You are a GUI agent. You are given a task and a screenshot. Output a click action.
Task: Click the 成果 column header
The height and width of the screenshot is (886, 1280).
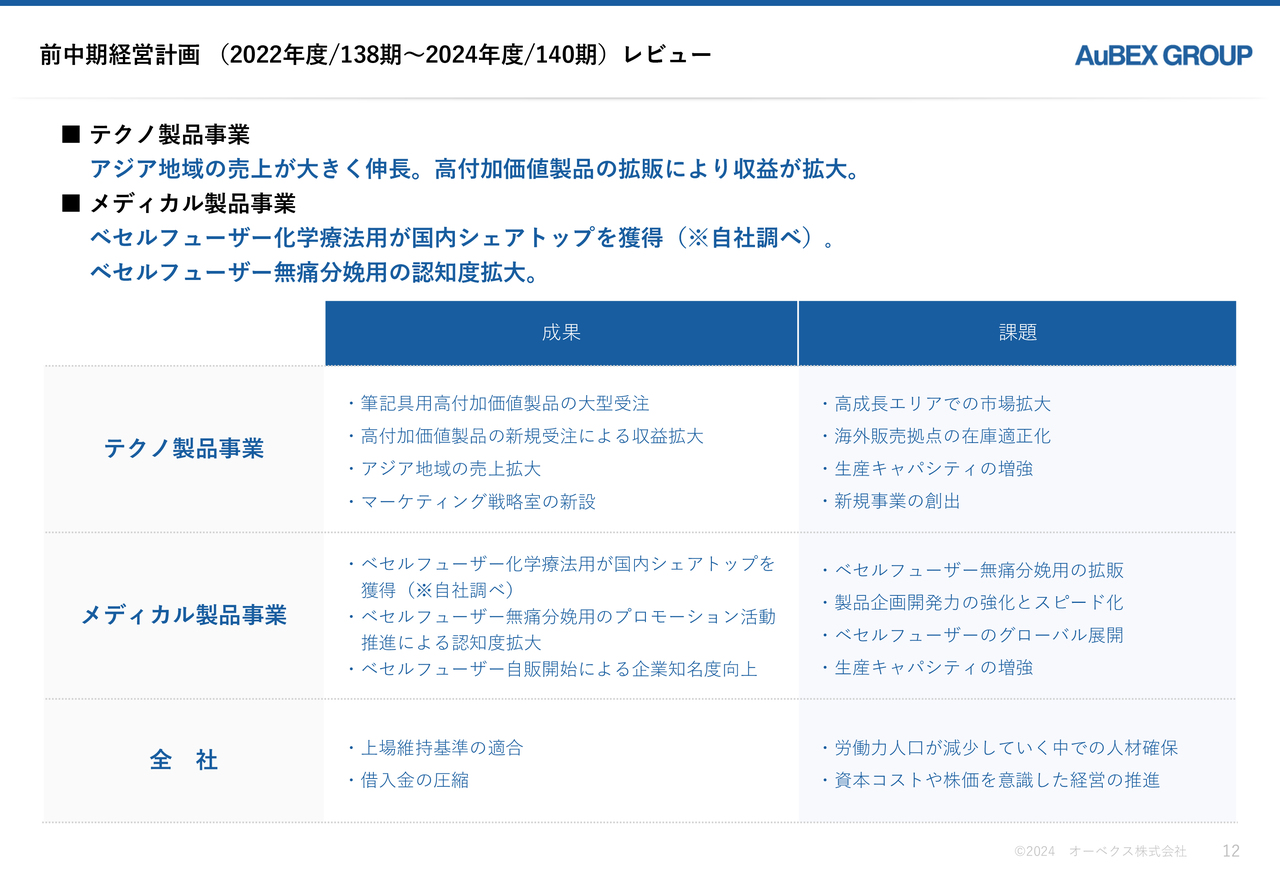point(561,333)
